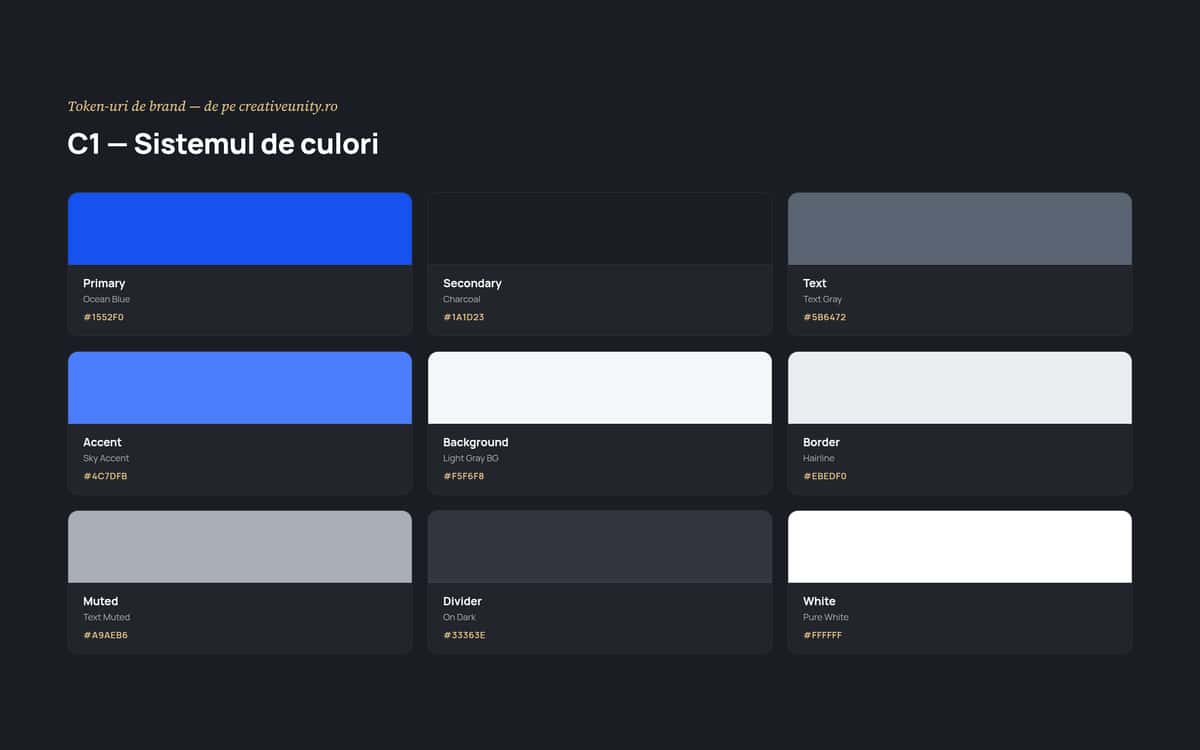The height and width of the screenshot is (750, 1200).
Task: Select the #EBEDF0 hex value
Action: pos(825,476)
